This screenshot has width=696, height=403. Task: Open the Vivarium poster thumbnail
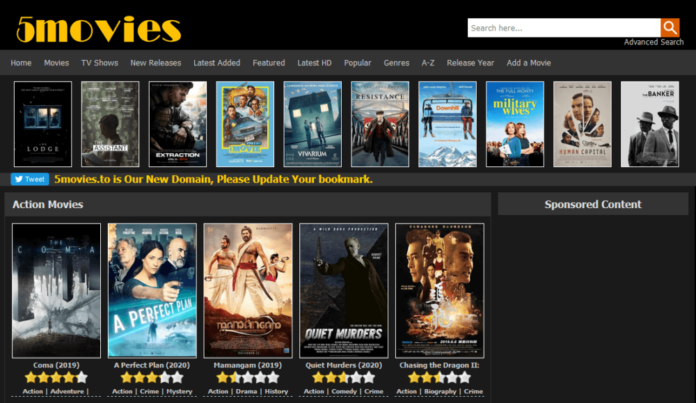(312, 123)
